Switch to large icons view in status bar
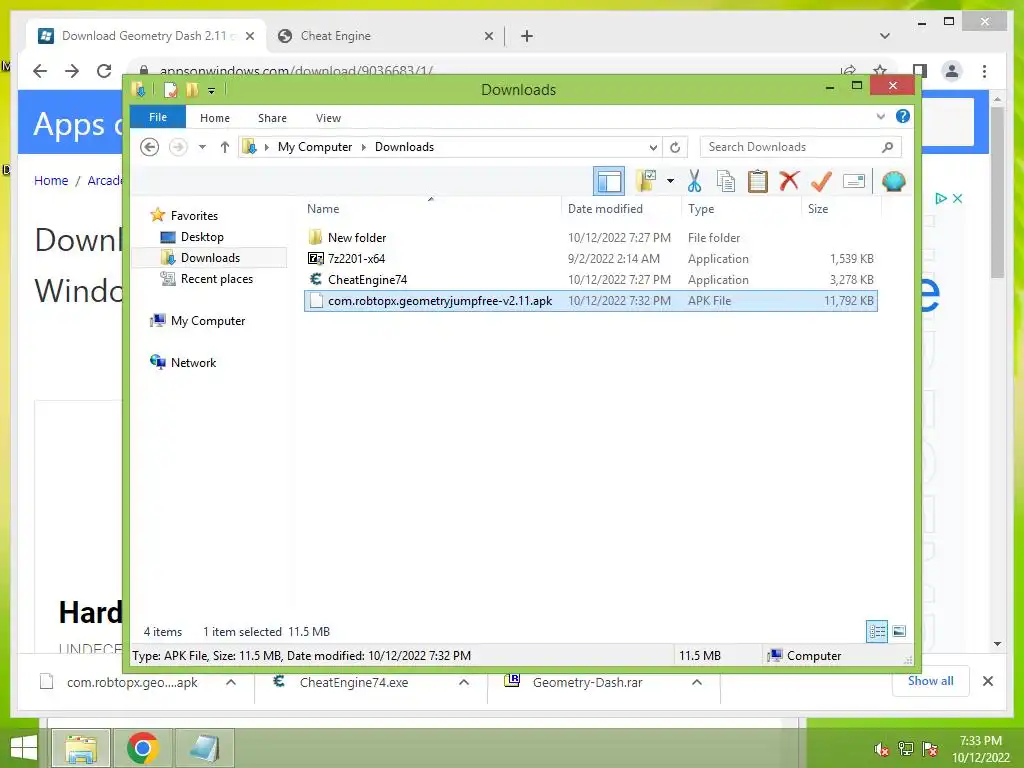 tap(899, 631)
